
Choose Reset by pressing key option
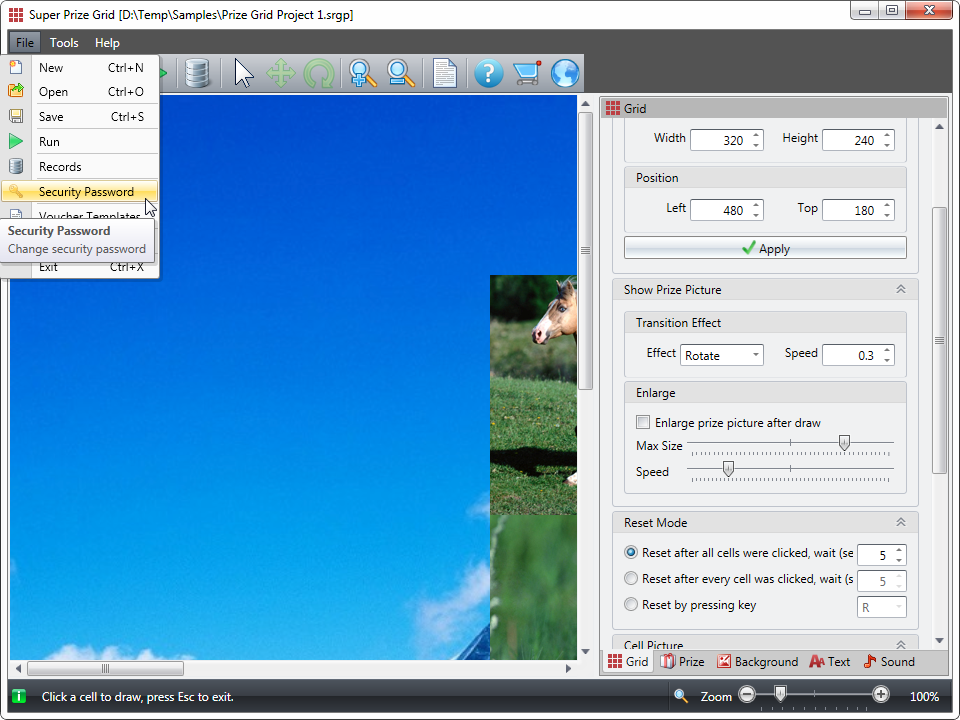[x=631, y=604]
